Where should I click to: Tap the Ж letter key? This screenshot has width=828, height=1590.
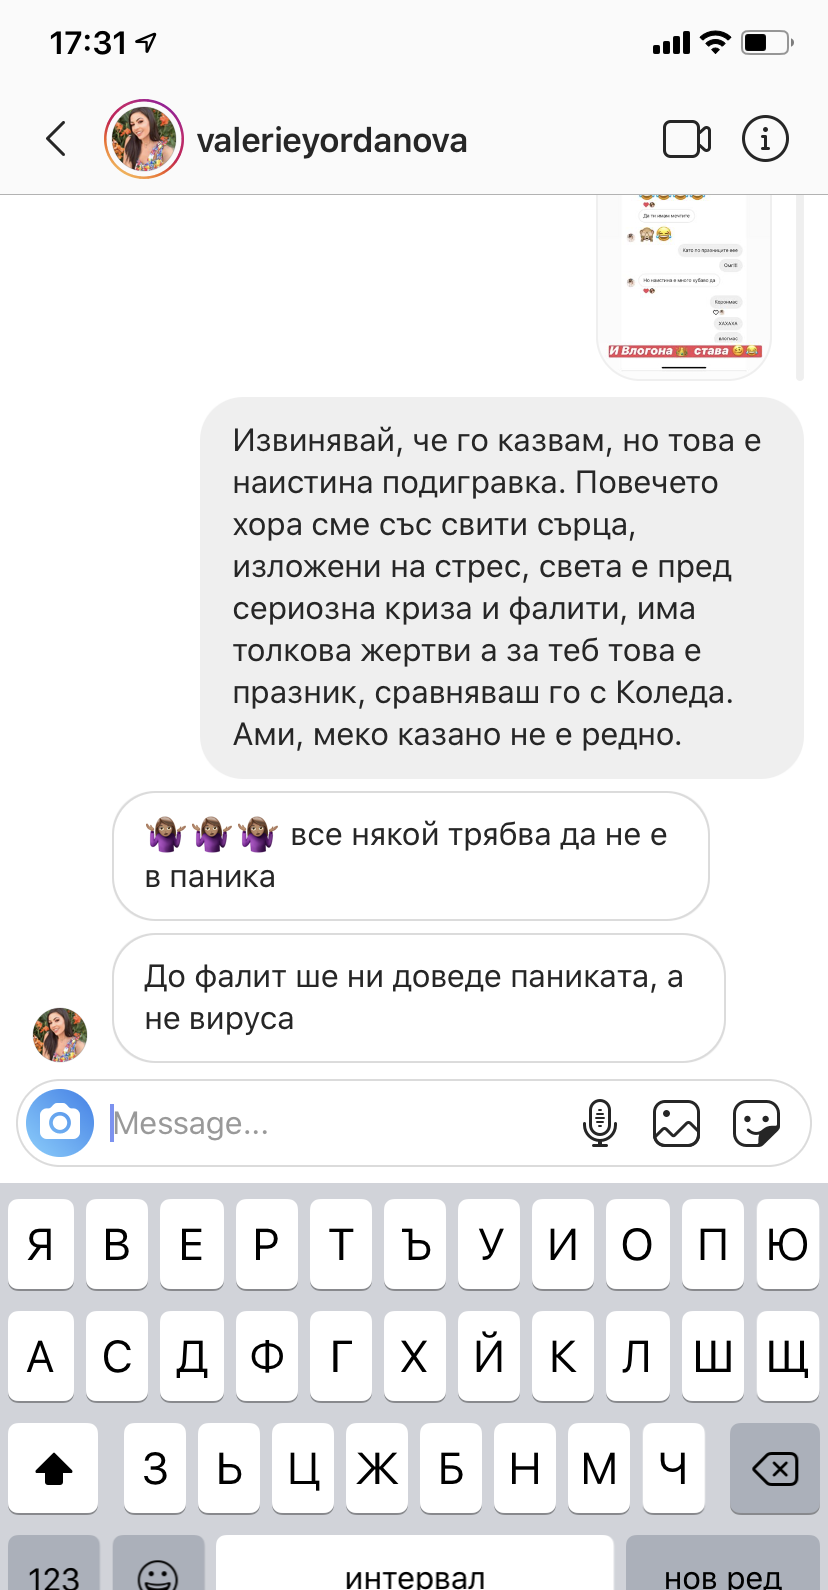click(377, 1468)
